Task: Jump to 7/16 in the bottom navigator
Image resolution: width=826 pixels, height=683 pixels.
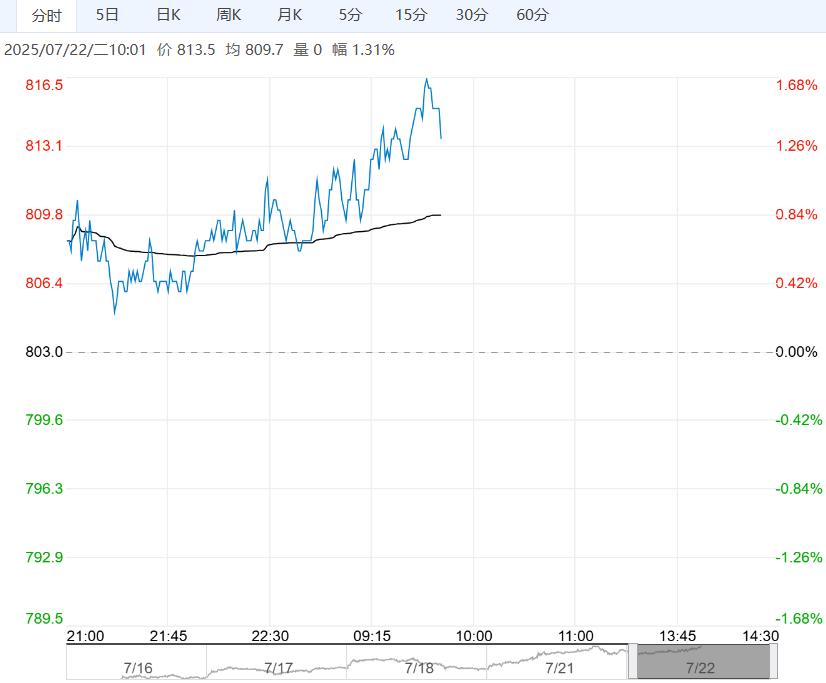Action: coord(137,667)
